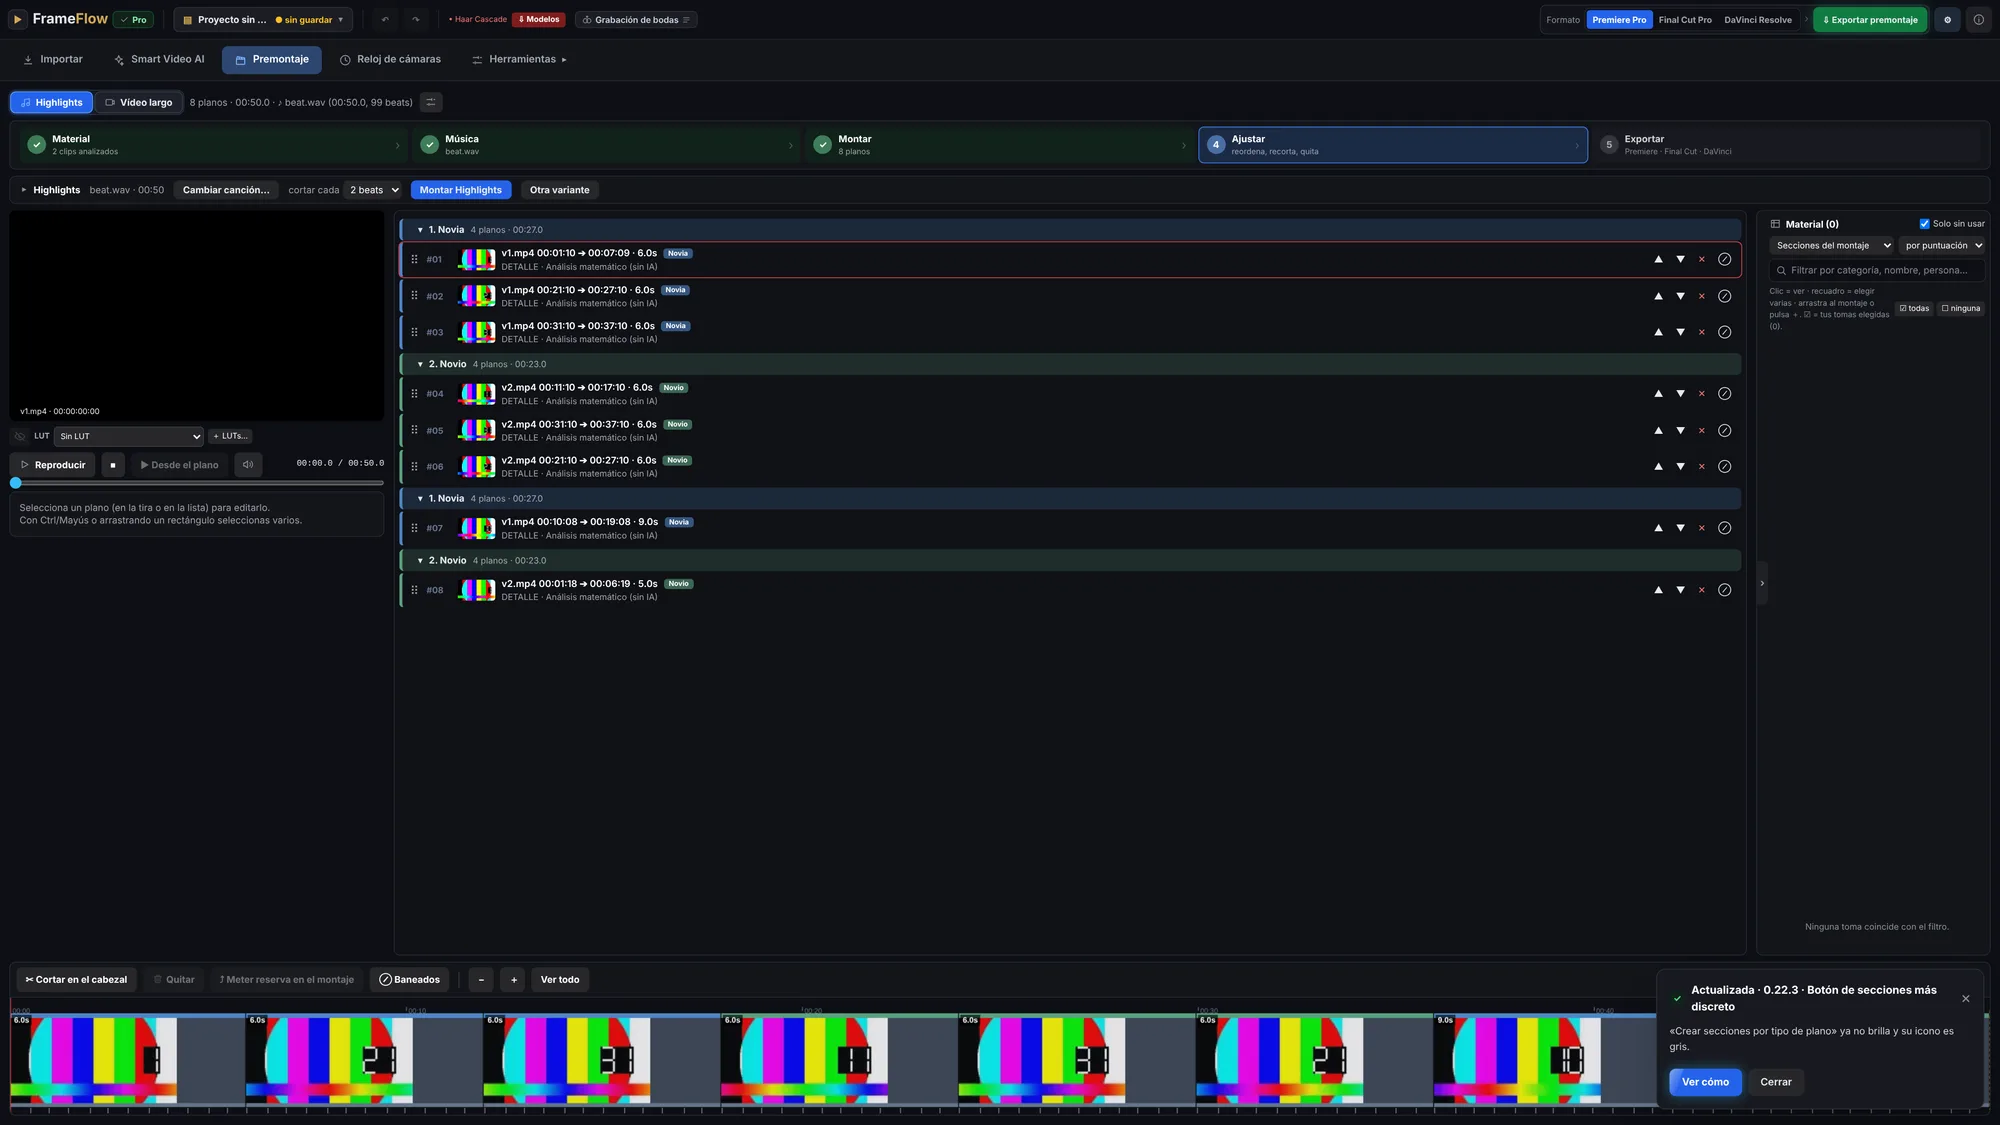Select Final Cut Pro format
Image resolution: width=2000 pixels, height=1125 pixels.
(1685, 20)
